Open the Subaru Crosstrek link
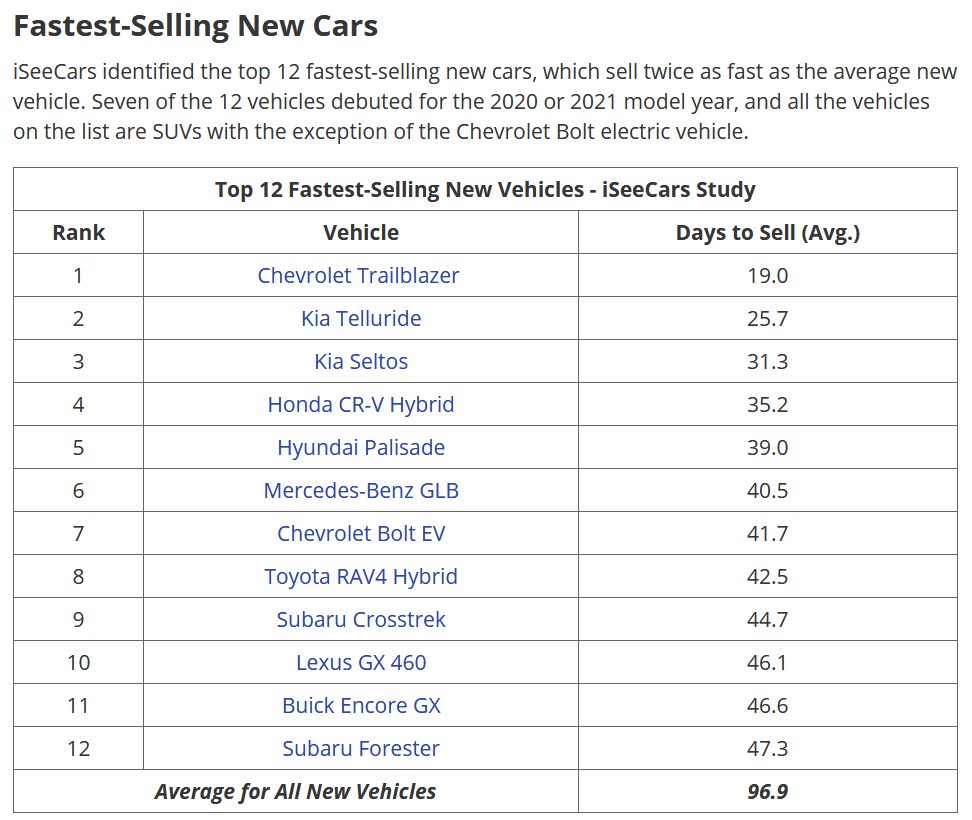Screen dimensions: 972x820 point(361,619)
